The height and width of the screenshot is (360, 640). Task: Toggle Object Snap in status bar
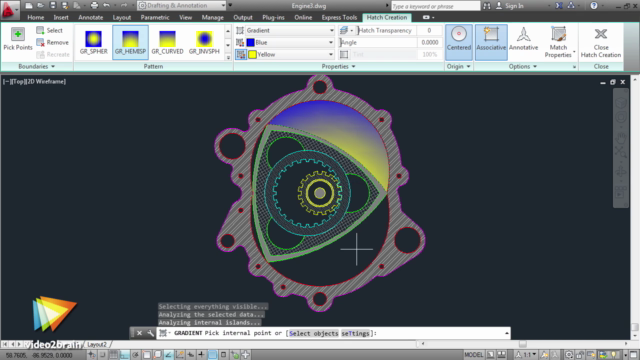click(x=146, y=355)
